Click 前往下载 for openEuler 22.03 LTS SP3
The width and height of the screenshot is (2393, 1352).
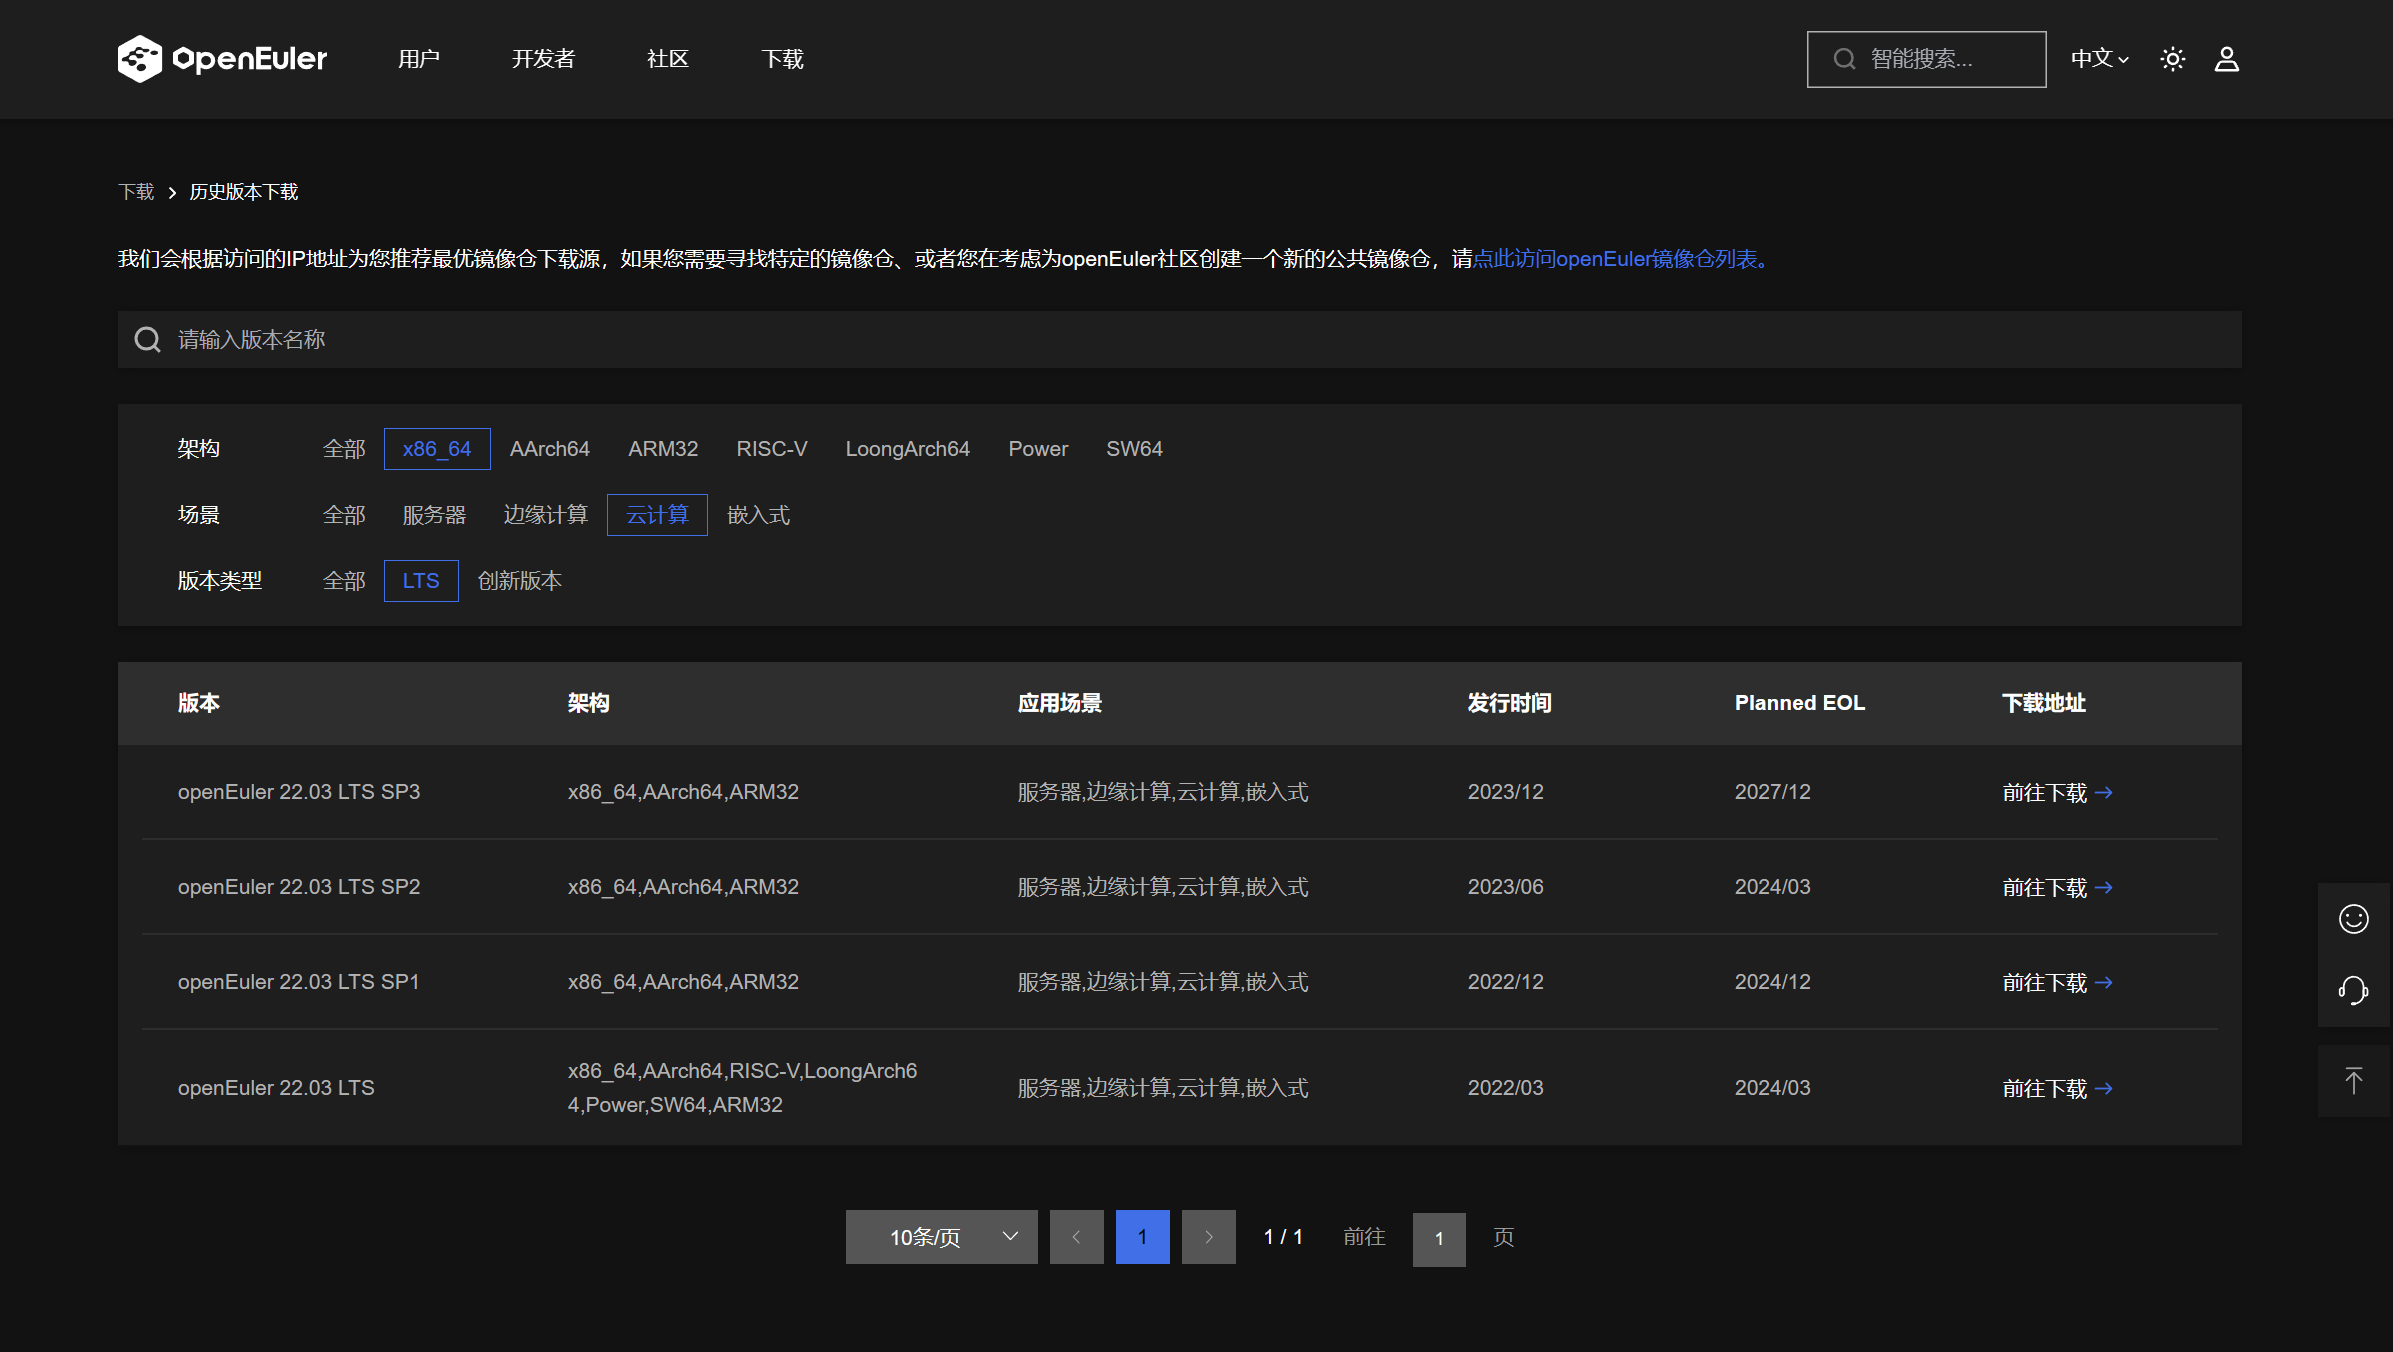[x=2057, y=792]
